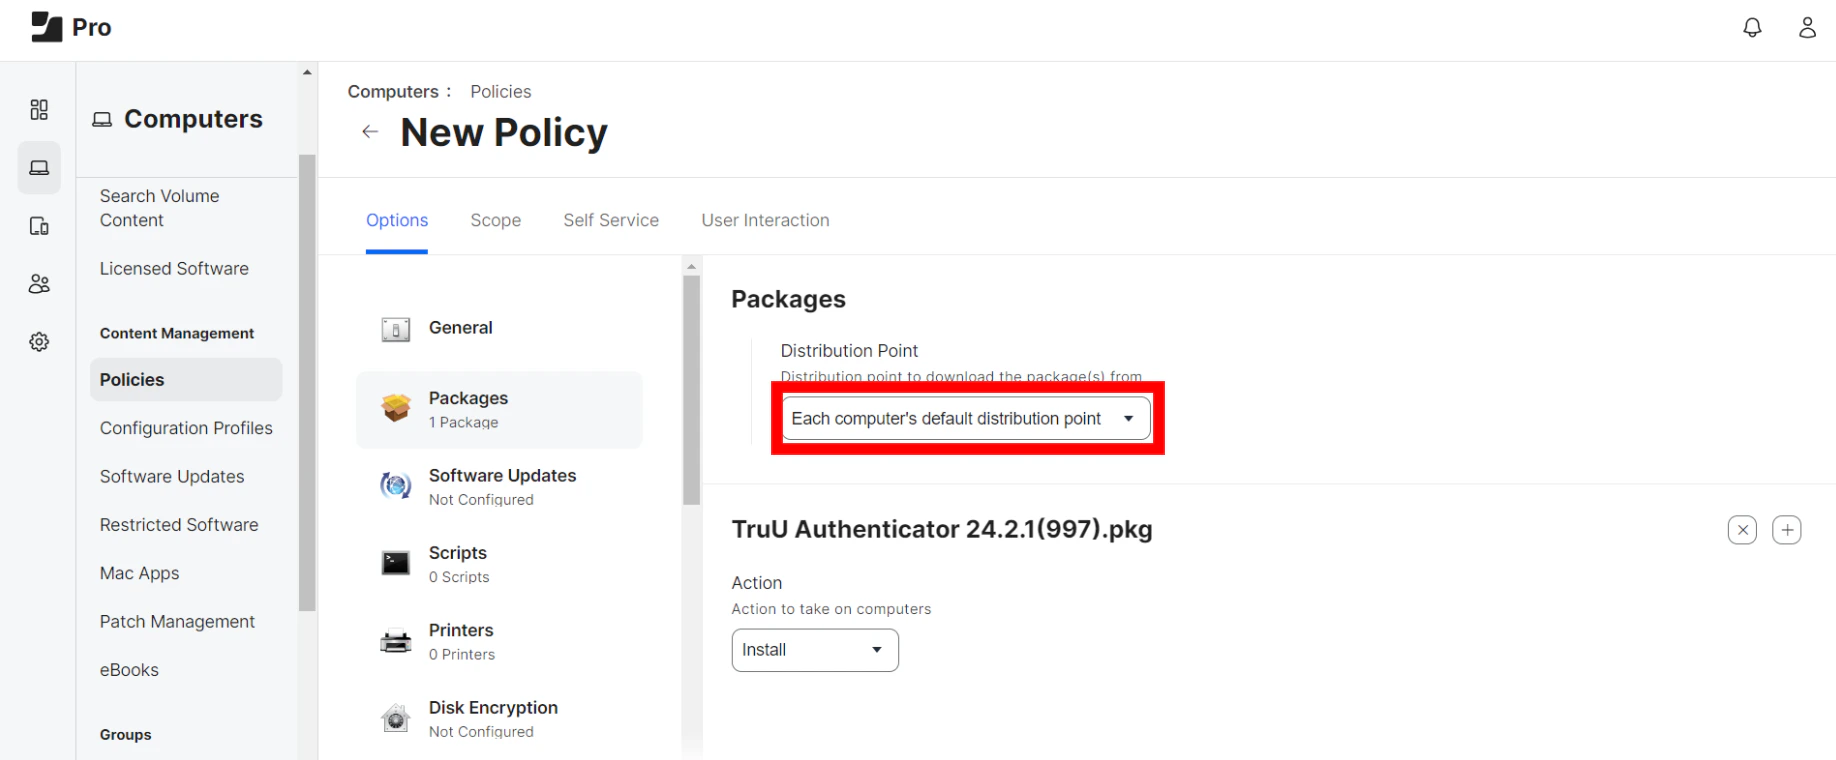The image size is (1836, 760).
Task: Open Patch Management in sidebar
Action: point(177,622)
